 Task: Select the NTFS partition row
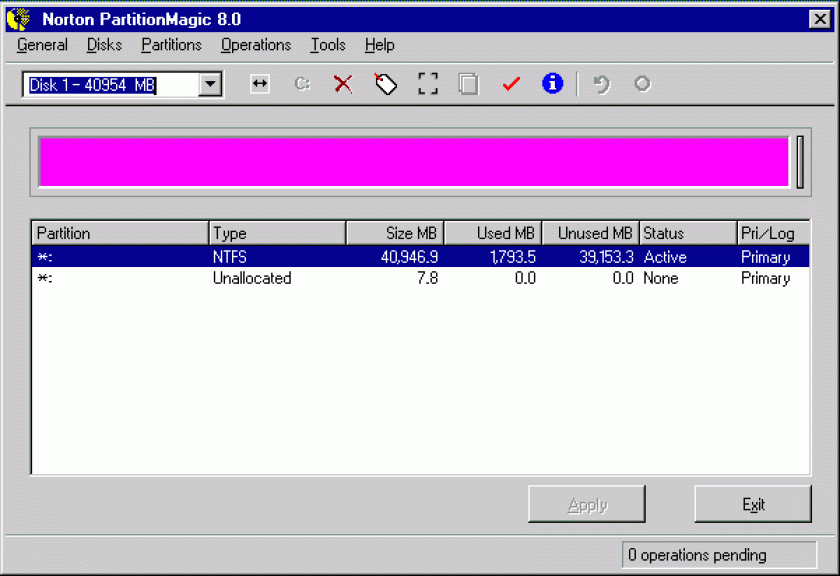click(x=421, y=257)
